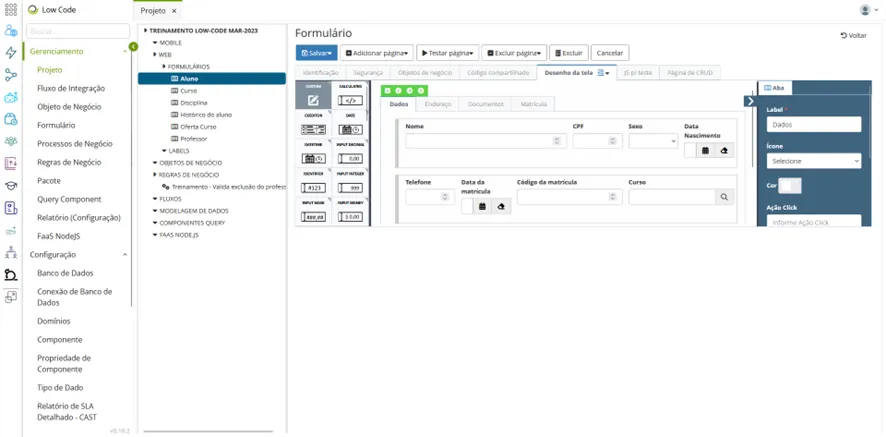Open the Salvar dropdown button
This screenshot has height=437, width=886.
pyautogui.click(x=316, y=53)
